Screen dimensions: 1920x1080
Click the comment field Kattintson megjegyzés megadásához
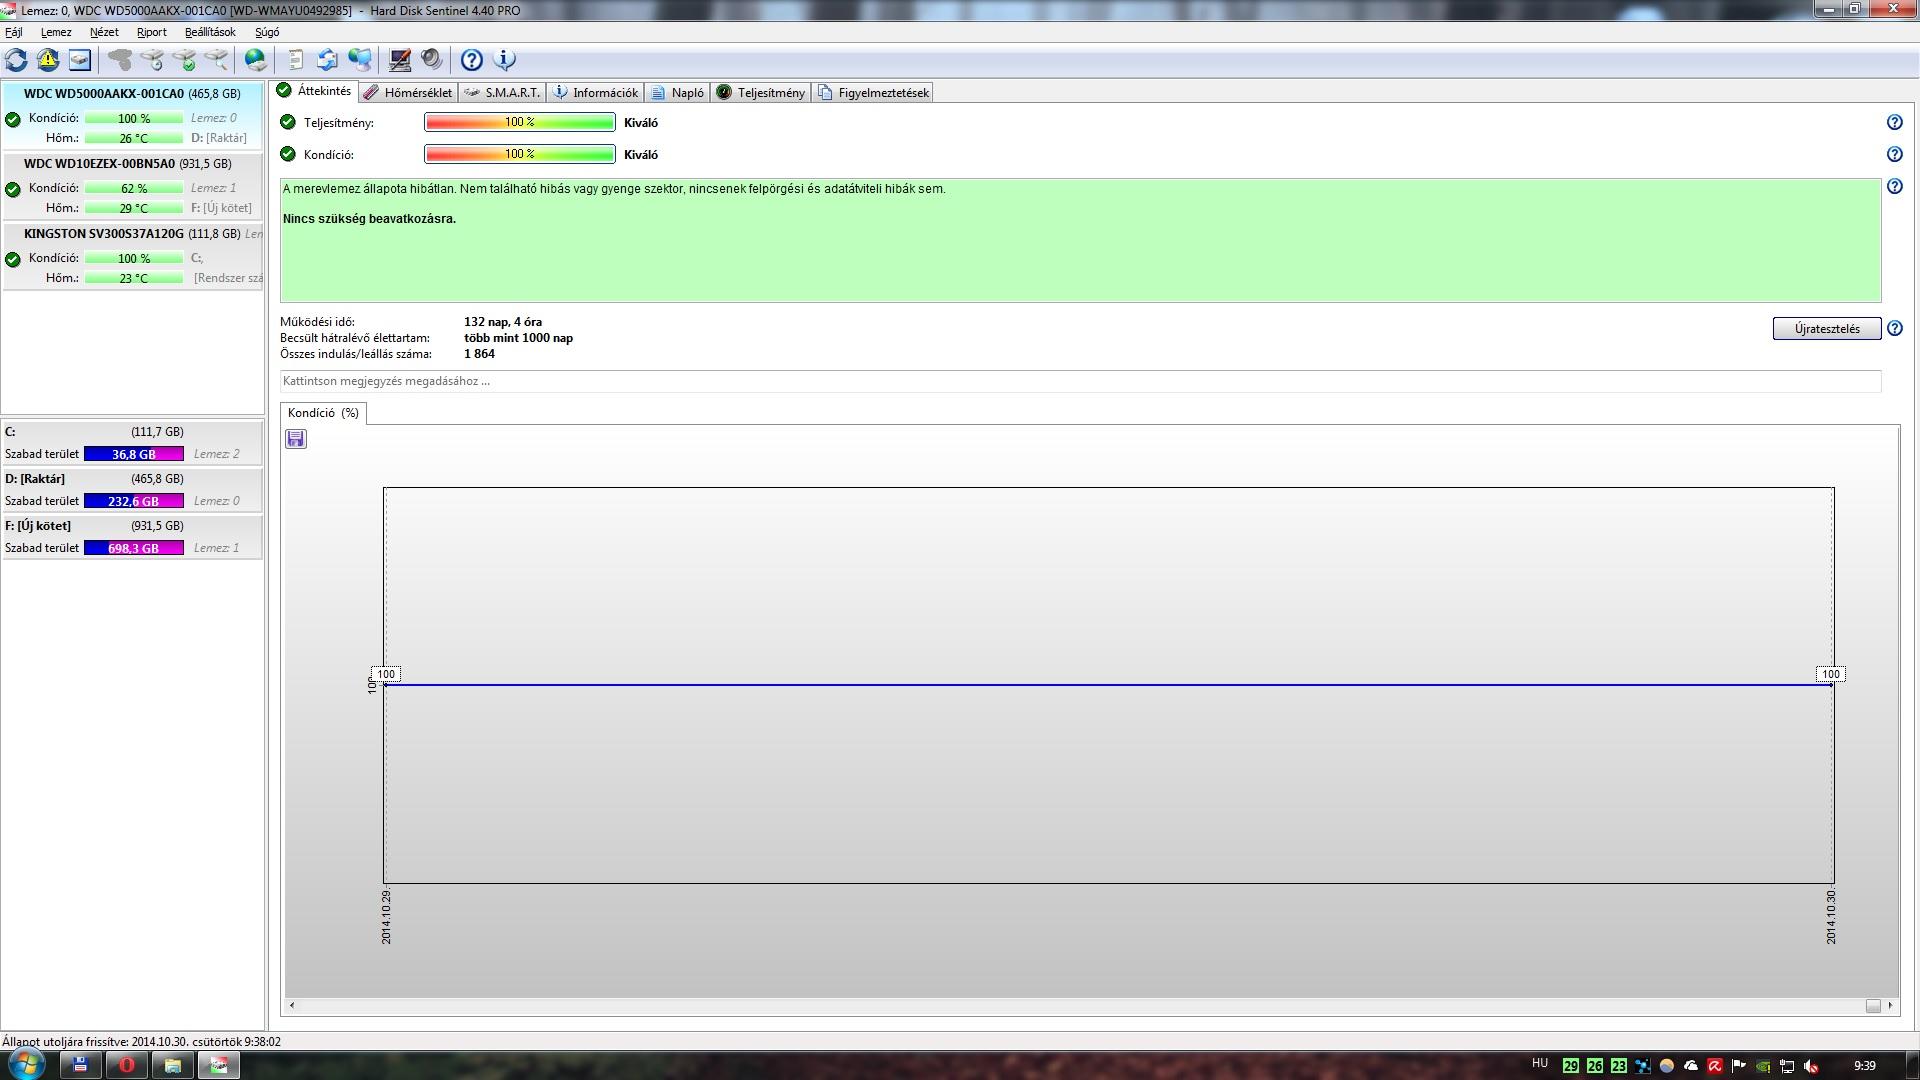coord(1080,381)
